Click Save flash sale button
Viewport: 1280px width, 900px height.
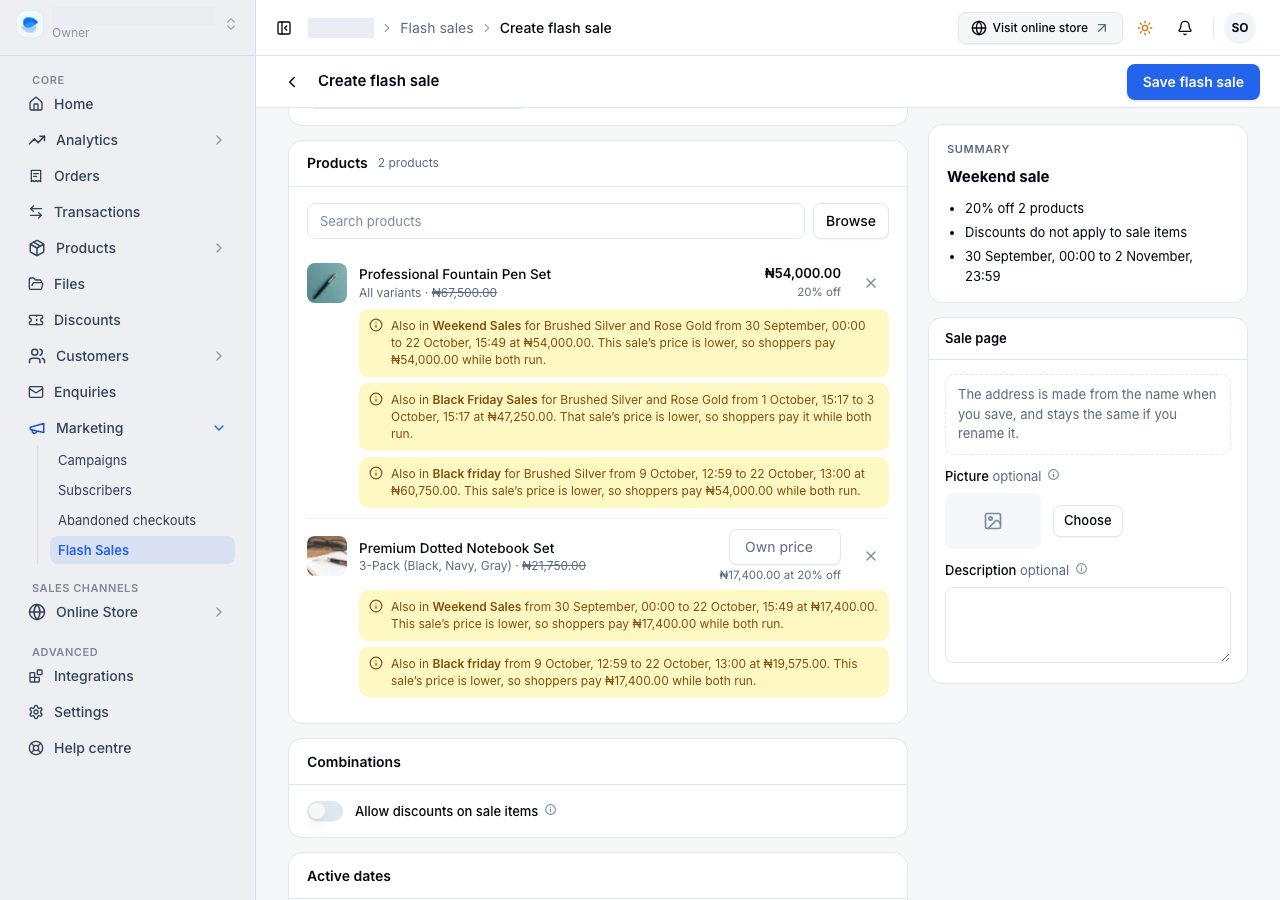[1193, 82]
